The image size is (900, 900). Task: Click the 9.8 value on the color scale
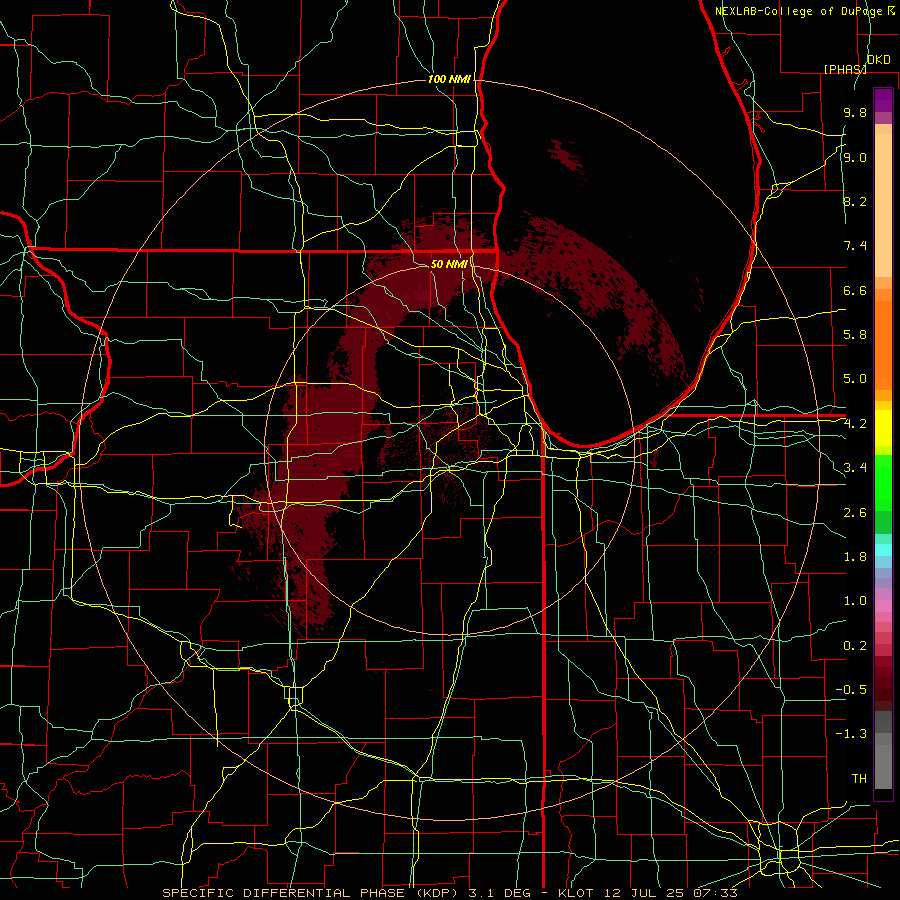(855, 112)
